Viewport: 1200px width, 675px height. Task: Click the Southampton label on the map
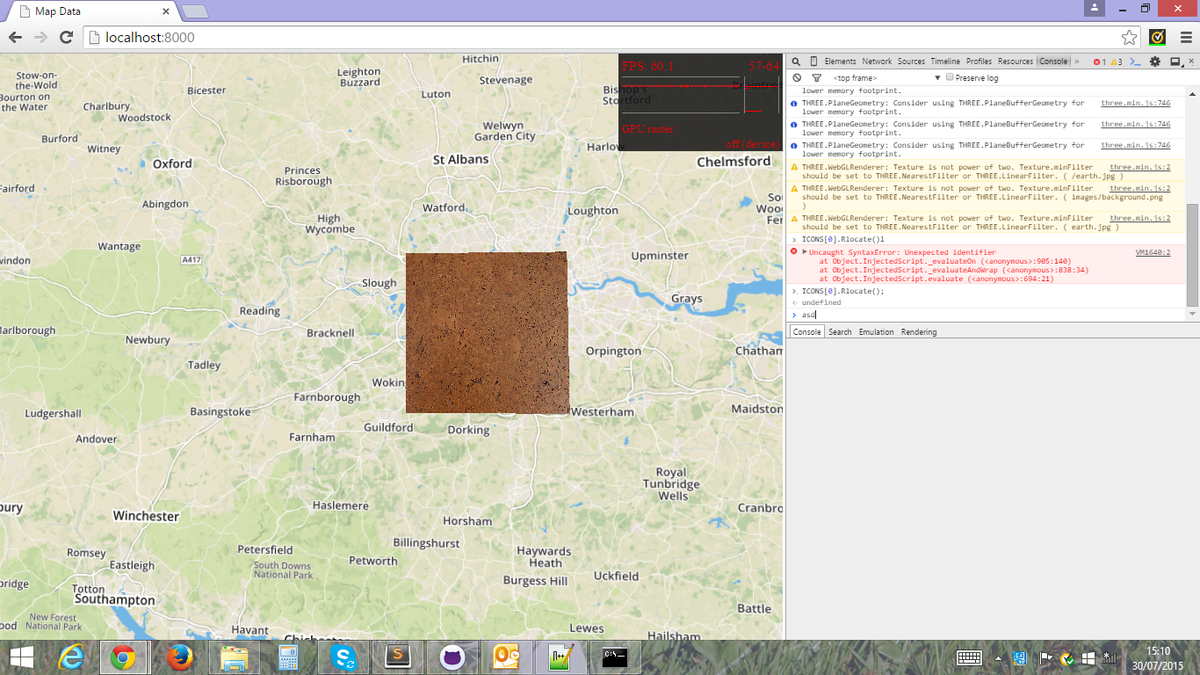[115, 600]
